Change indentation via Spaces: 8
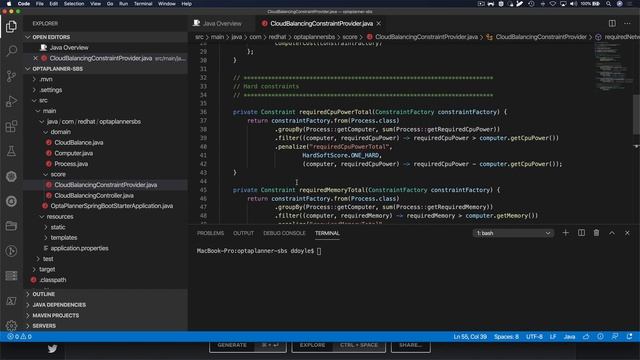The height and width of the screenshot is (360, 640). 506,337
